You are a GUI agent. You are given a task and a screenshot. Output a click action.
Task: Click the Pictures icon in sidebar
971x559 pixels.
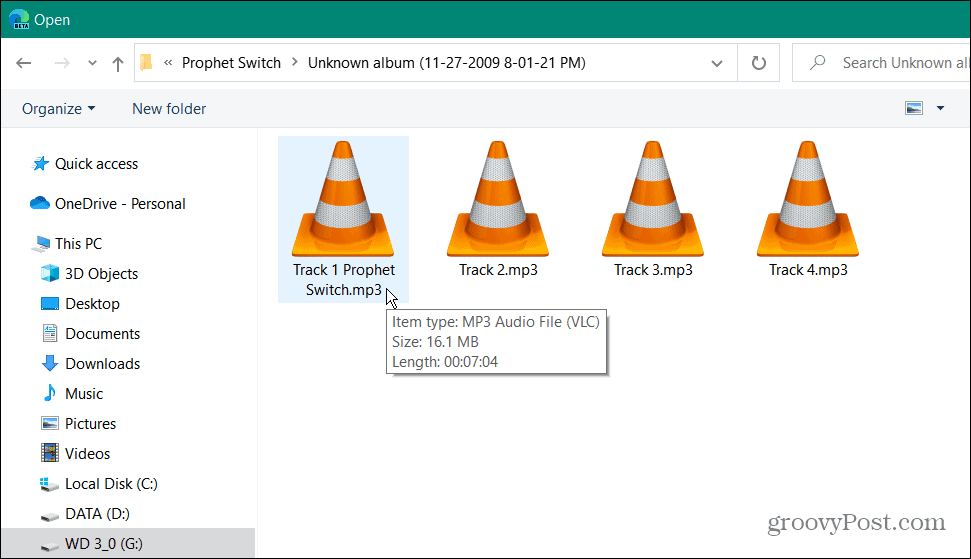tap(50, 423)
